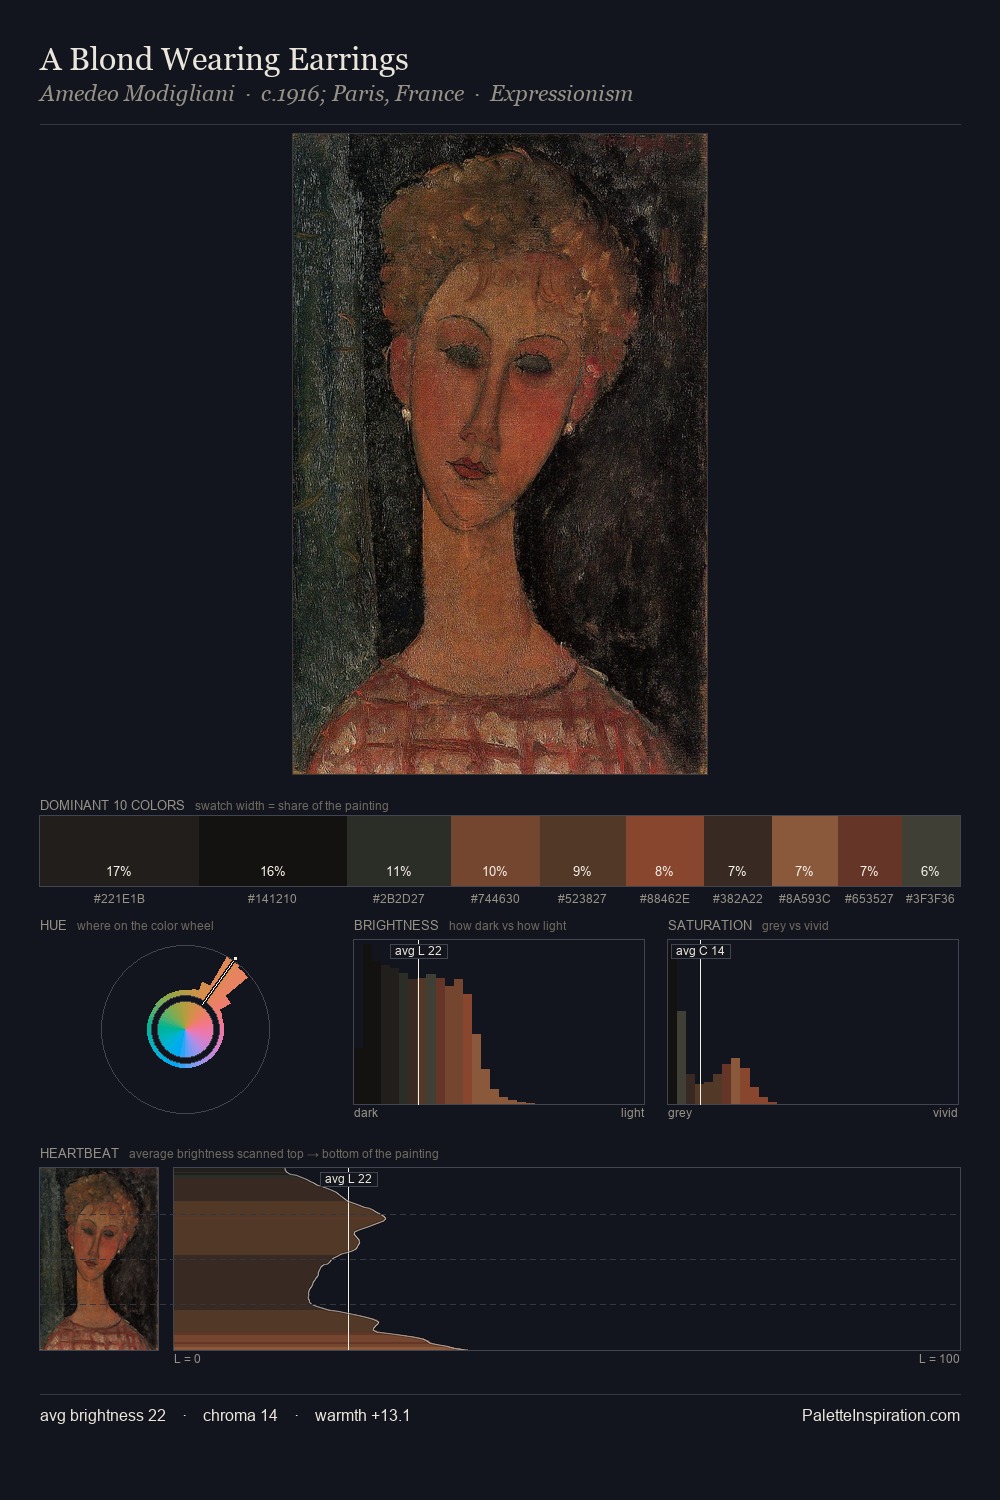Choose the #382A22 swatch
1000x1500 pixels.
coord(738,851)
